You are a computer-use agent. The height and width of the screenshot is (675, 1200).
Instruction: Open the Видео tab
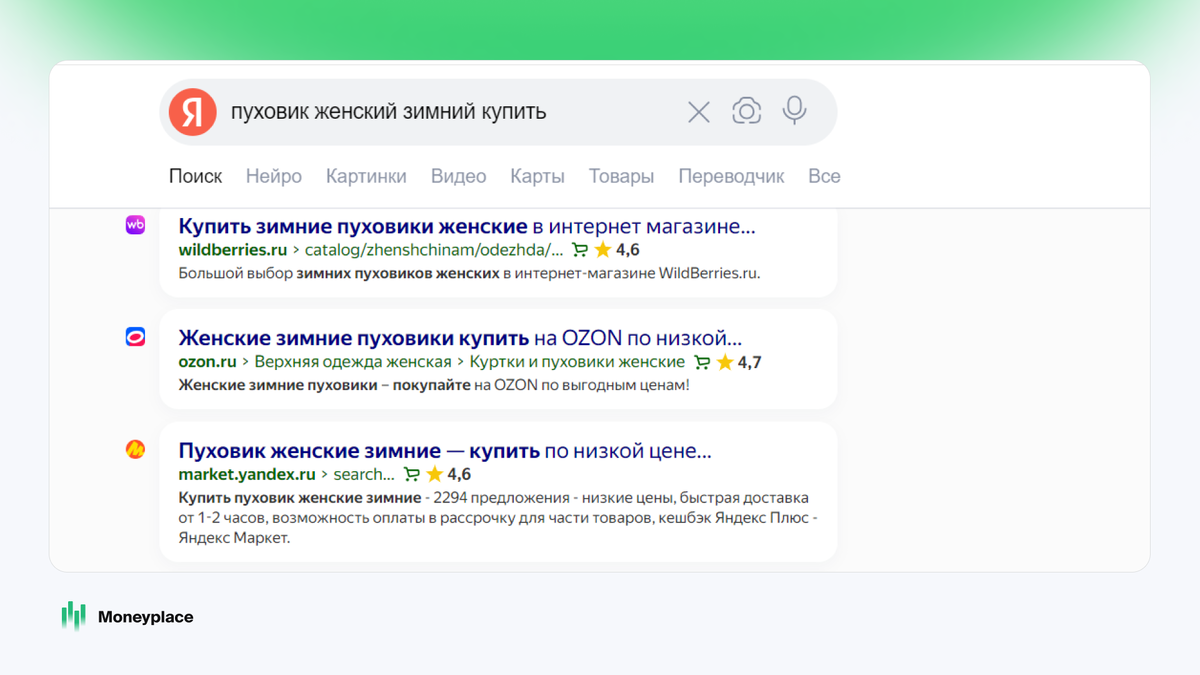pyautogui.click(x=458, y=176)
